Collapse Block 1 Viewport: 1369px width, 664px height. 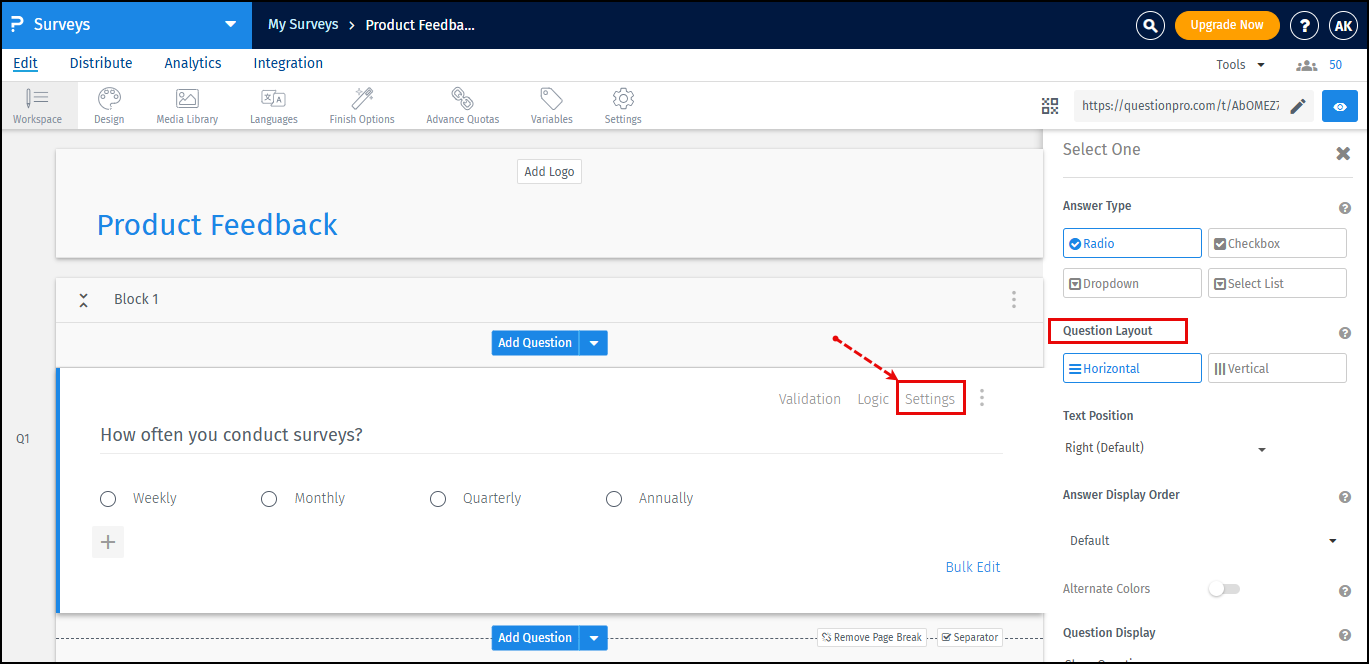click(83, 299)
